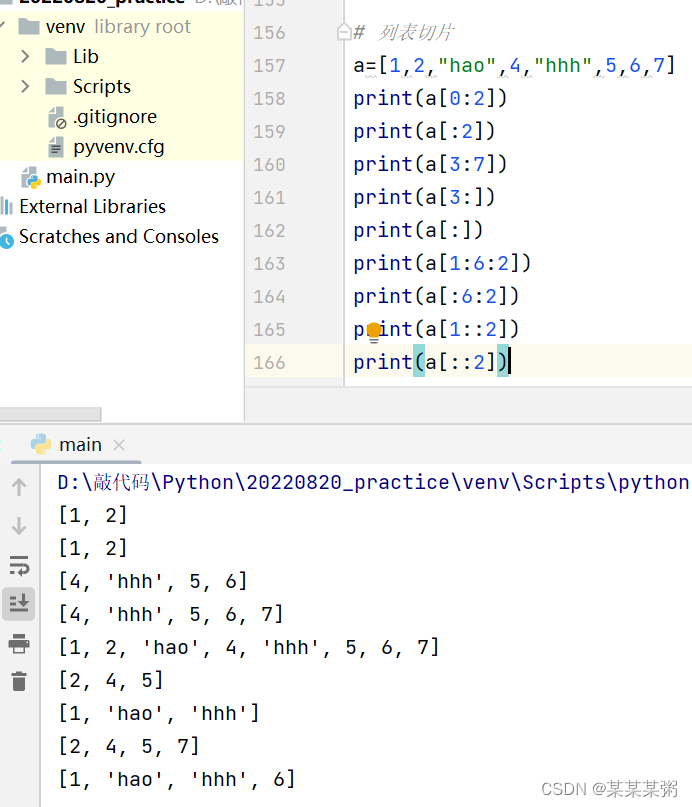The height and width of the screenshot is (807, 692).
Task: Click the Scripts folder icon
Action: [56, 86]
